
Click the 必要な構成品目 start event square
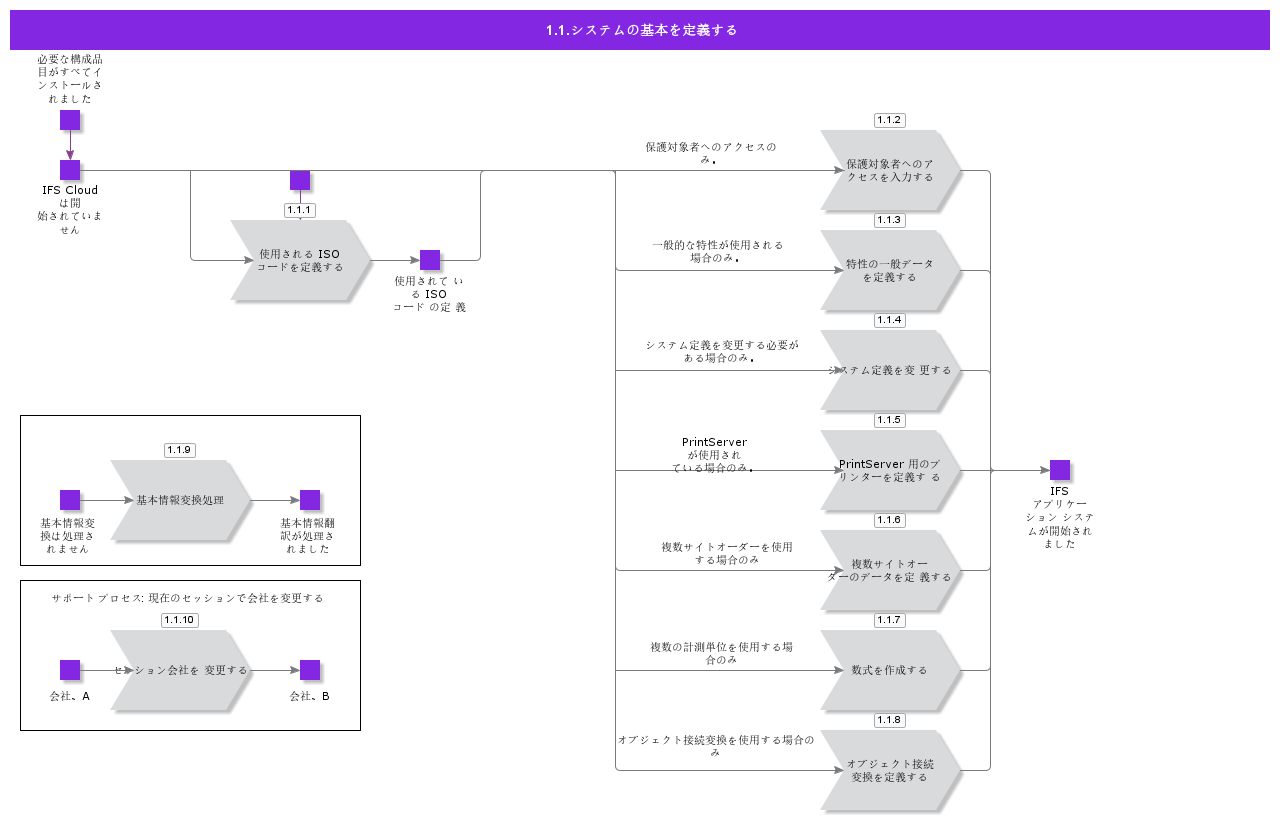tap(70, 120)
